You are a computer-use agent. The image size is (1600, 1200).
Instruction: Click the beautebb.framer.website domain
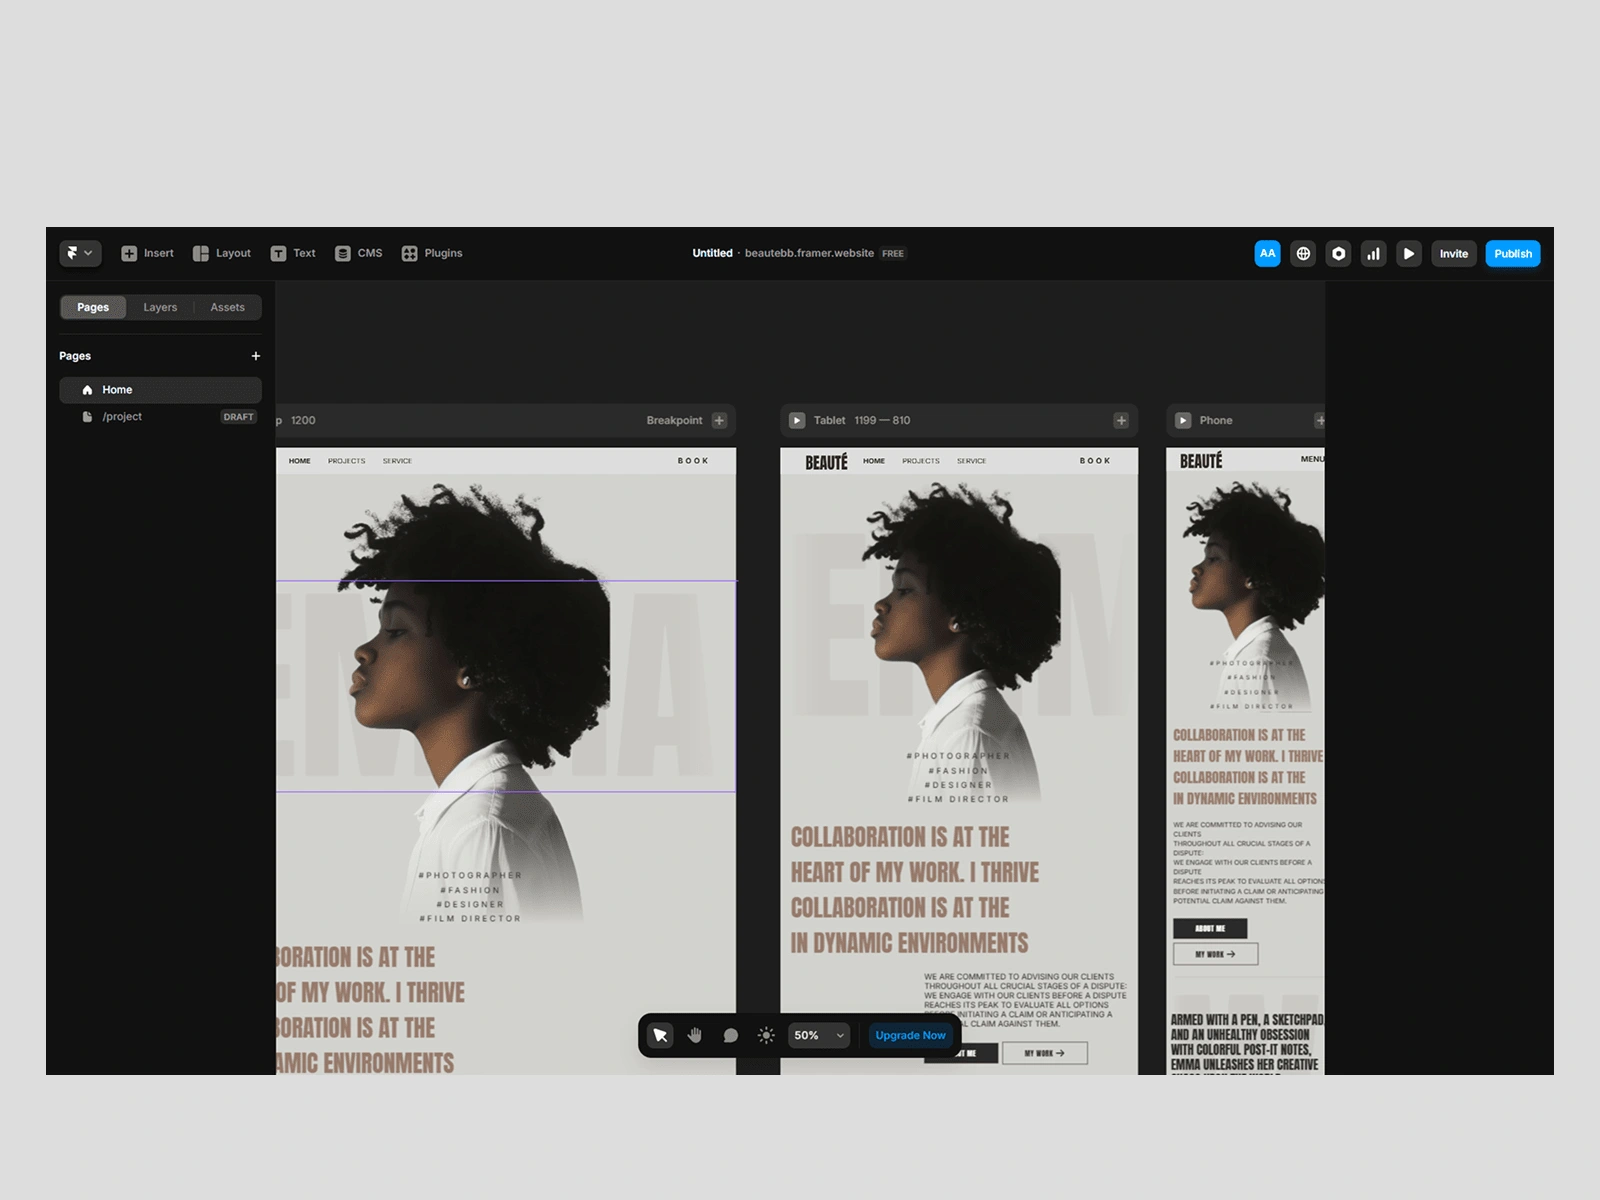pyautogui.click(x=809, y=253)
